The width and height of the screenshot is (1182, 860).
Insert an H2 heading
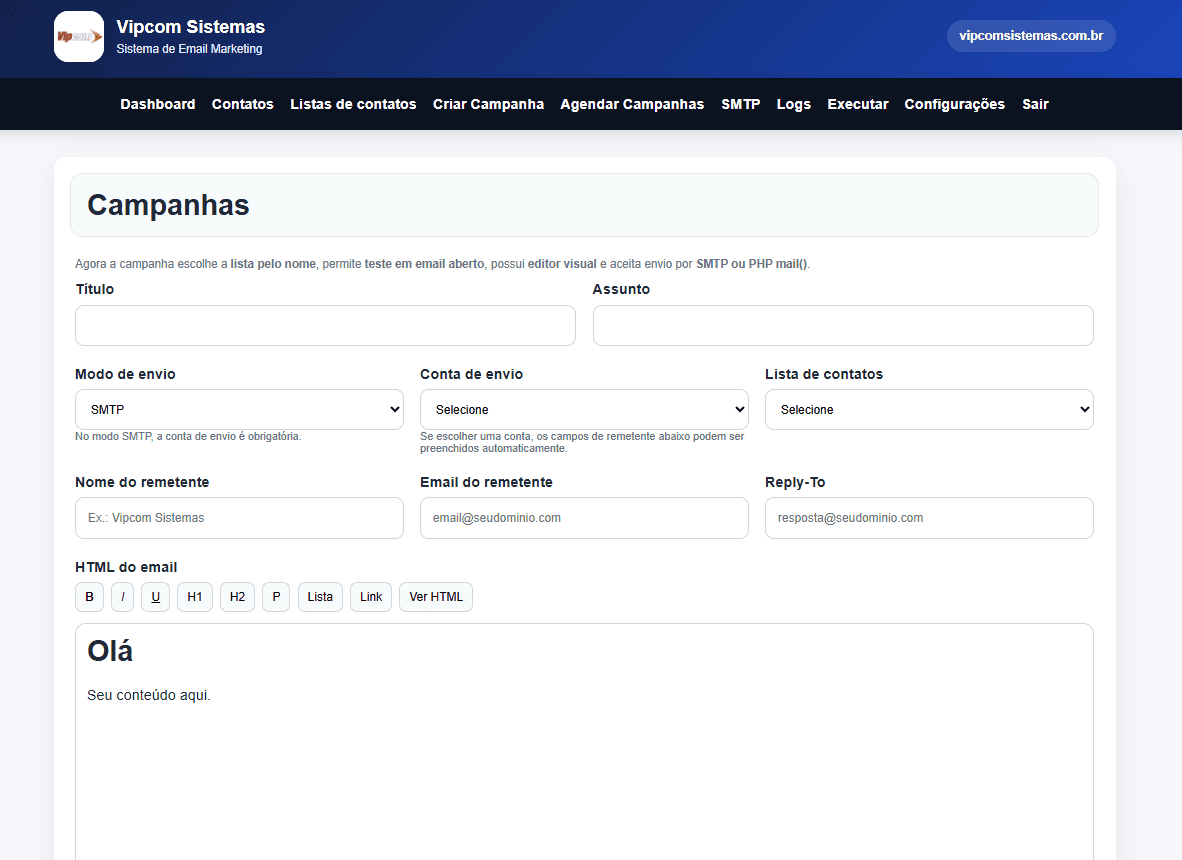[237, 597]
